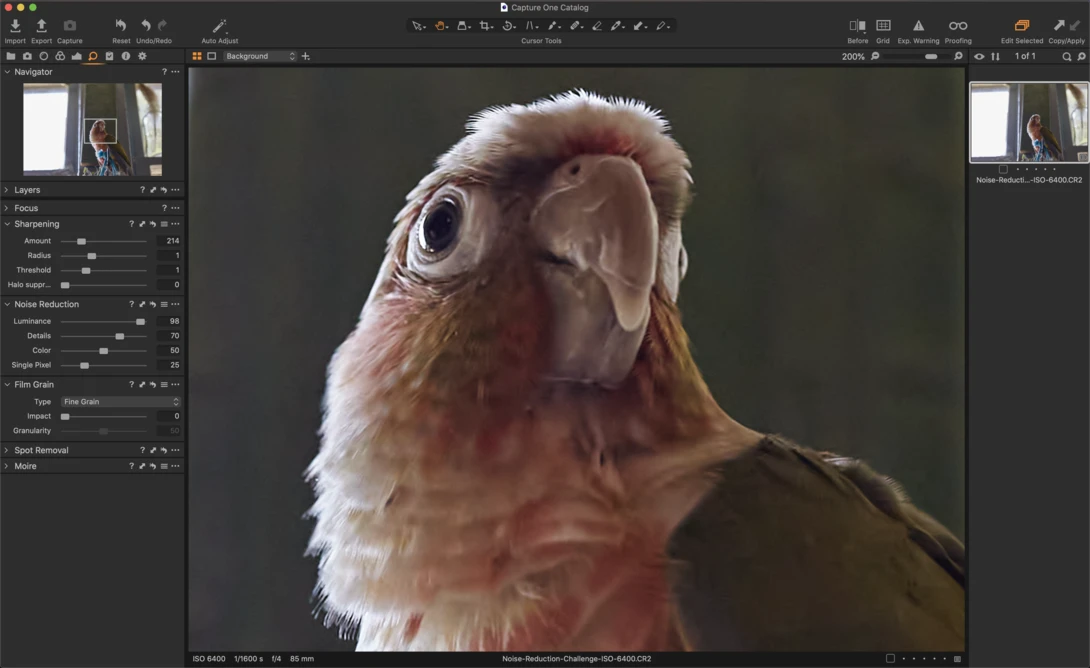Open the Details tool tab magnifier icon

(92, 56)
